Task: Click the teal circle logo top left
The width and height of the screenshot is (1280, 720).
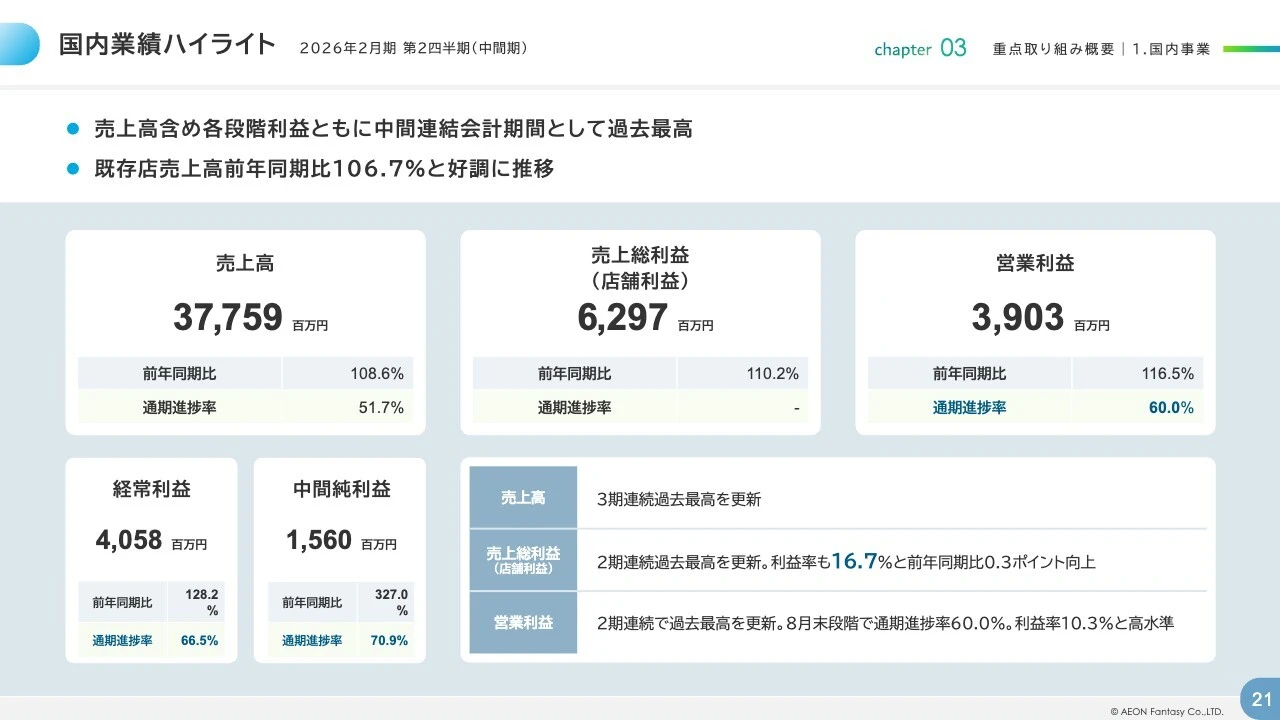Action: point(19,43)
